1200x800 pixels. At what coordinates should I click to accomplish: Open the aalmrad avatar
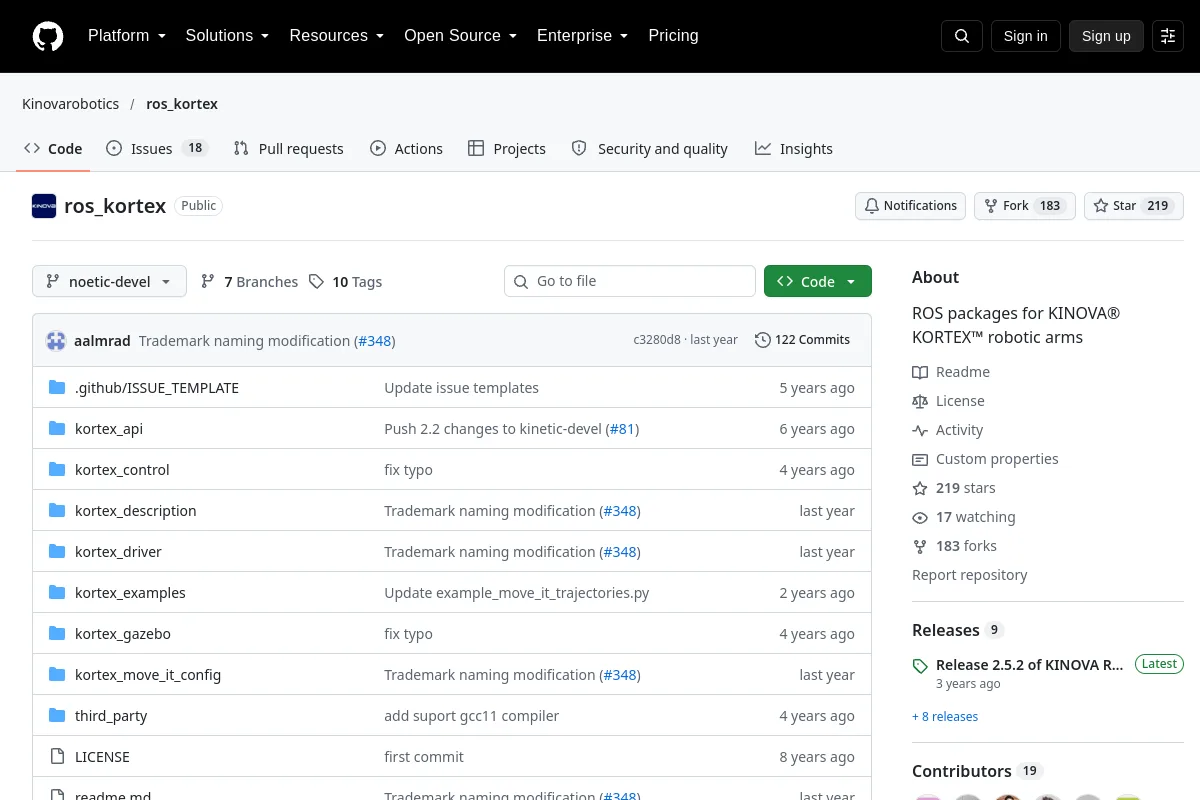pyautogui.click(x=56, y=340)
